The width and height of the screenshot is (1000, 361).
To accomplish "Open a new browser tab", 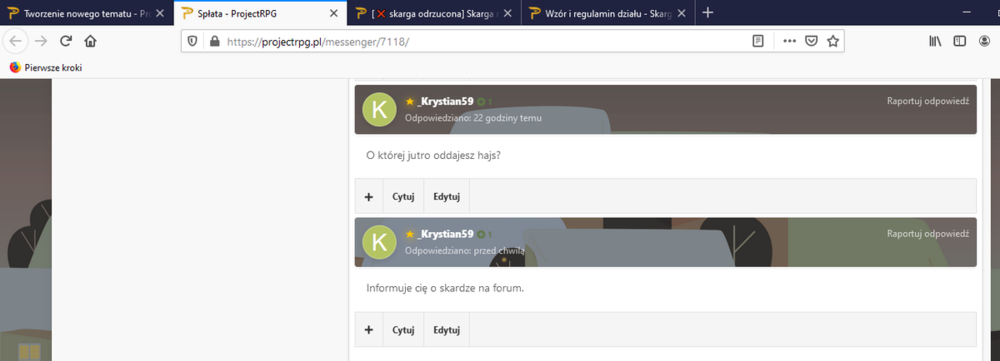I will [708, 13].
